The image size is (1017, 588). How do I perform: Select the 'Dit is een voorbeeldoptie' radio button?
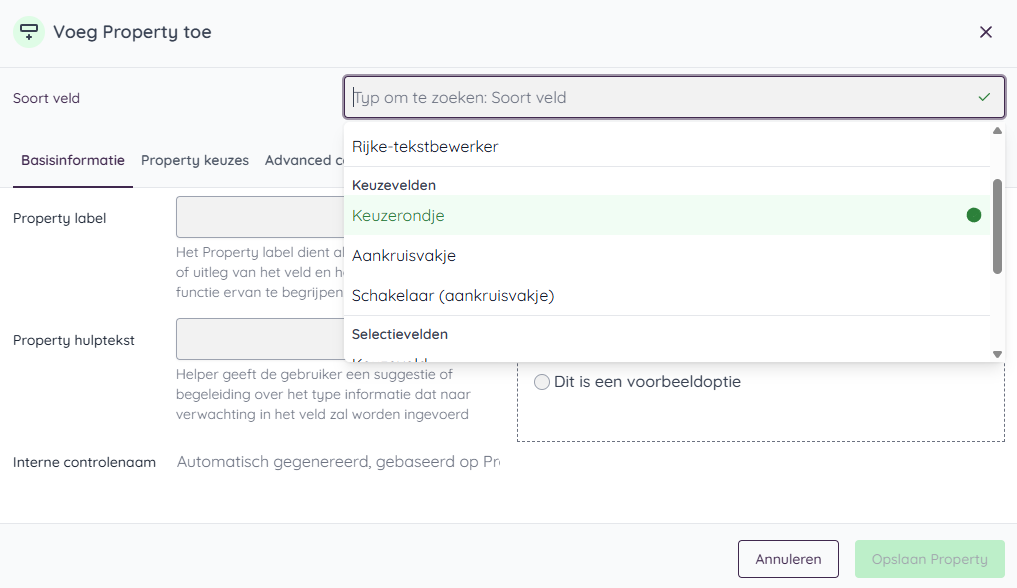click(541, 381)
